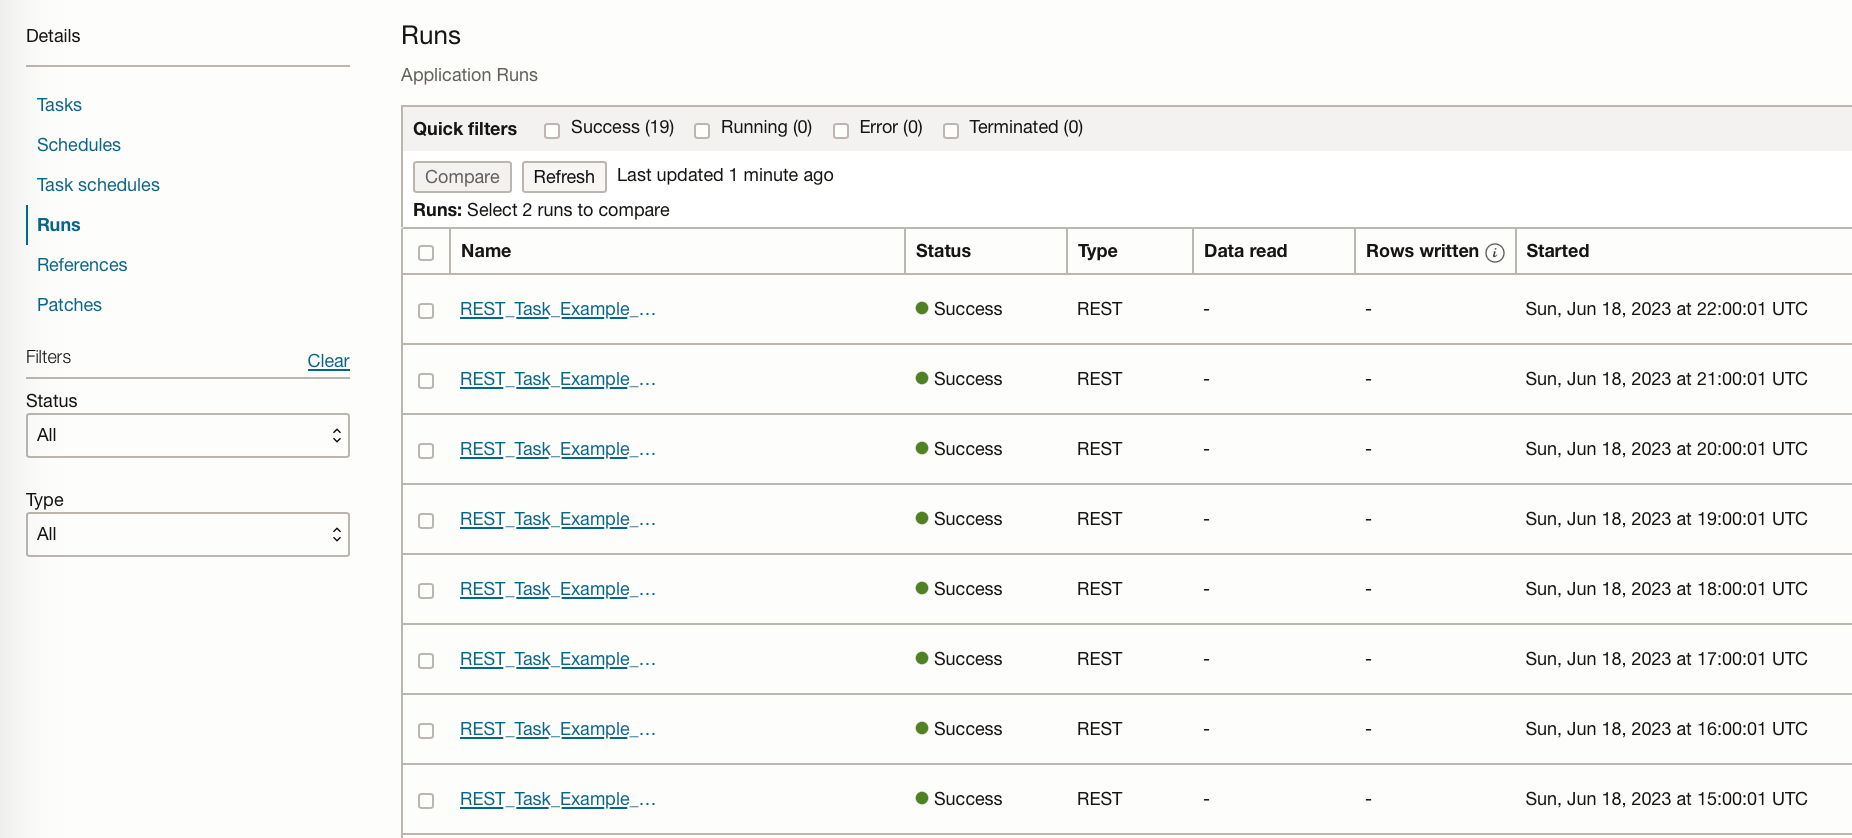The height and width of the screenshot is (838, 1852).
Task: Click 'Sun, Jun 18, 2023 at 19:00:01 UTC'
Action: pyautogui.click(x=1666, y=519)
